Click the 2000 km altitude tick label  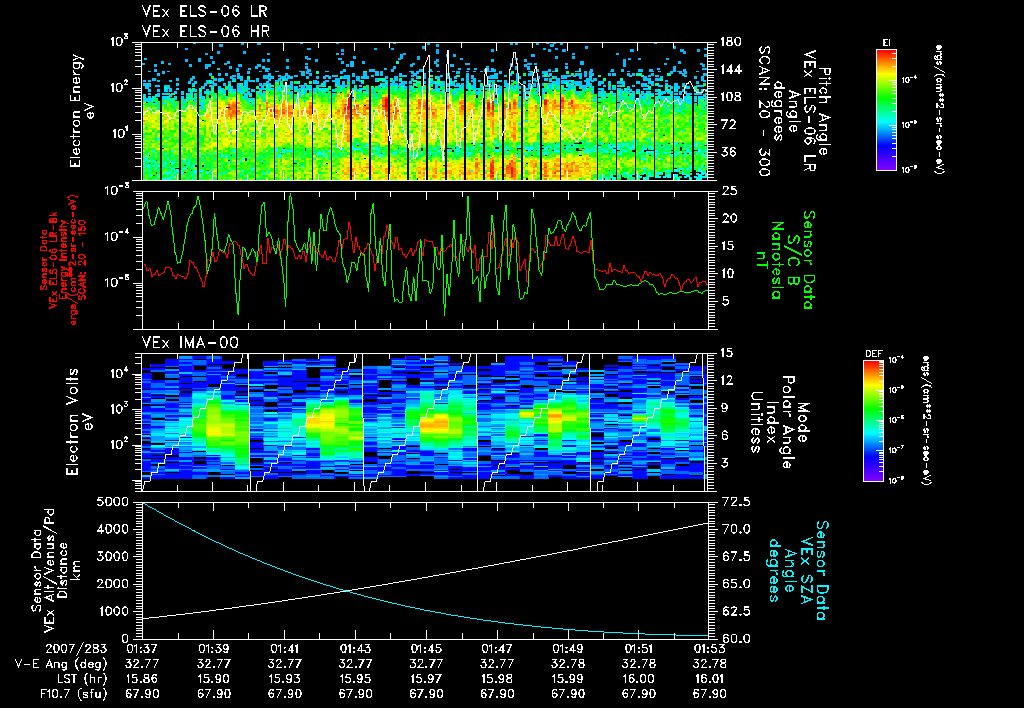(x=110, y=584)
